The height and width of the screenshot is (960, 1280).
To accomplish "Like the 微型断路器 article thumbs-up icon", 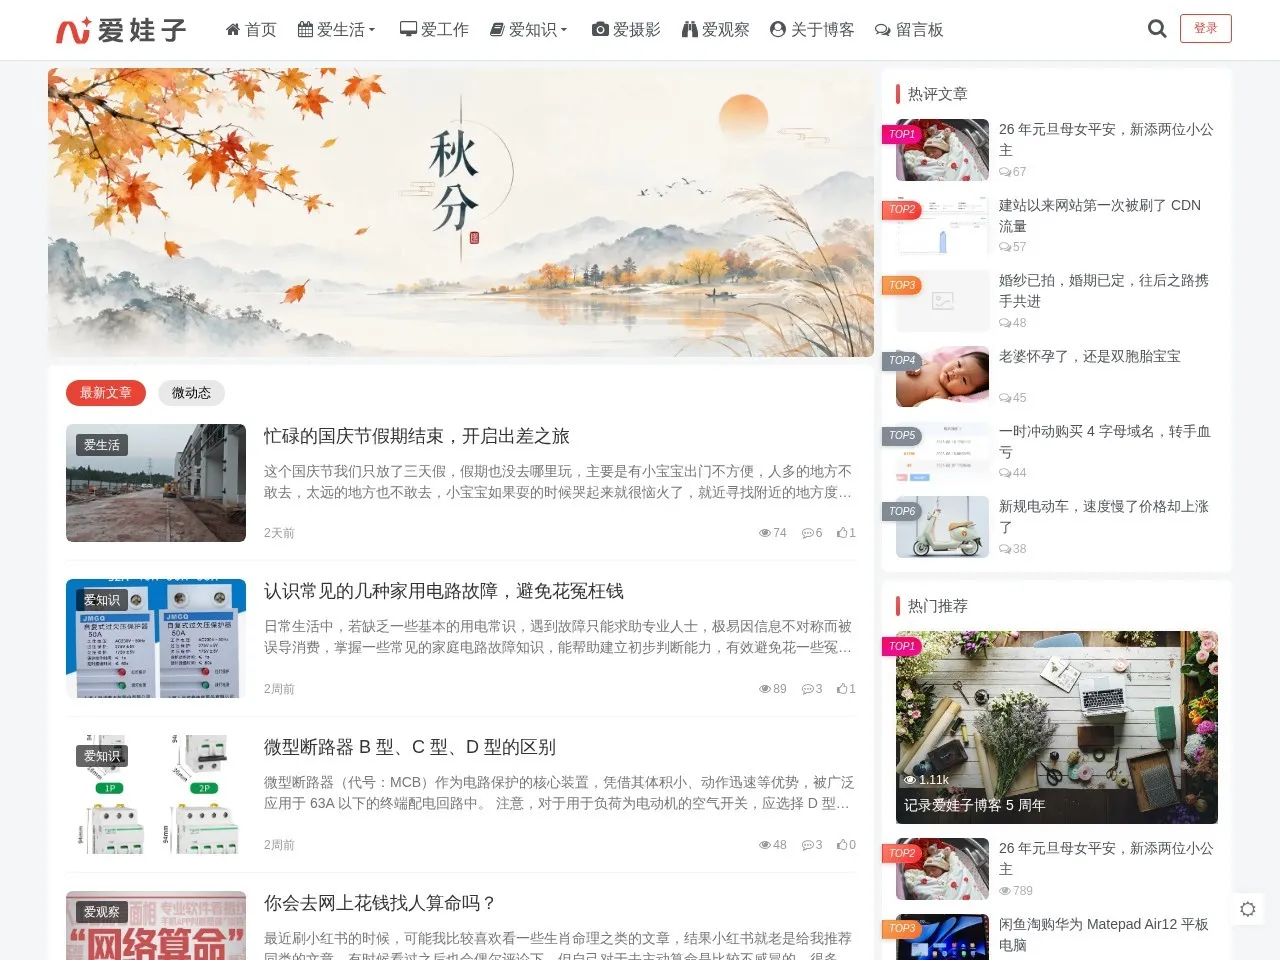I will [842, 845].
